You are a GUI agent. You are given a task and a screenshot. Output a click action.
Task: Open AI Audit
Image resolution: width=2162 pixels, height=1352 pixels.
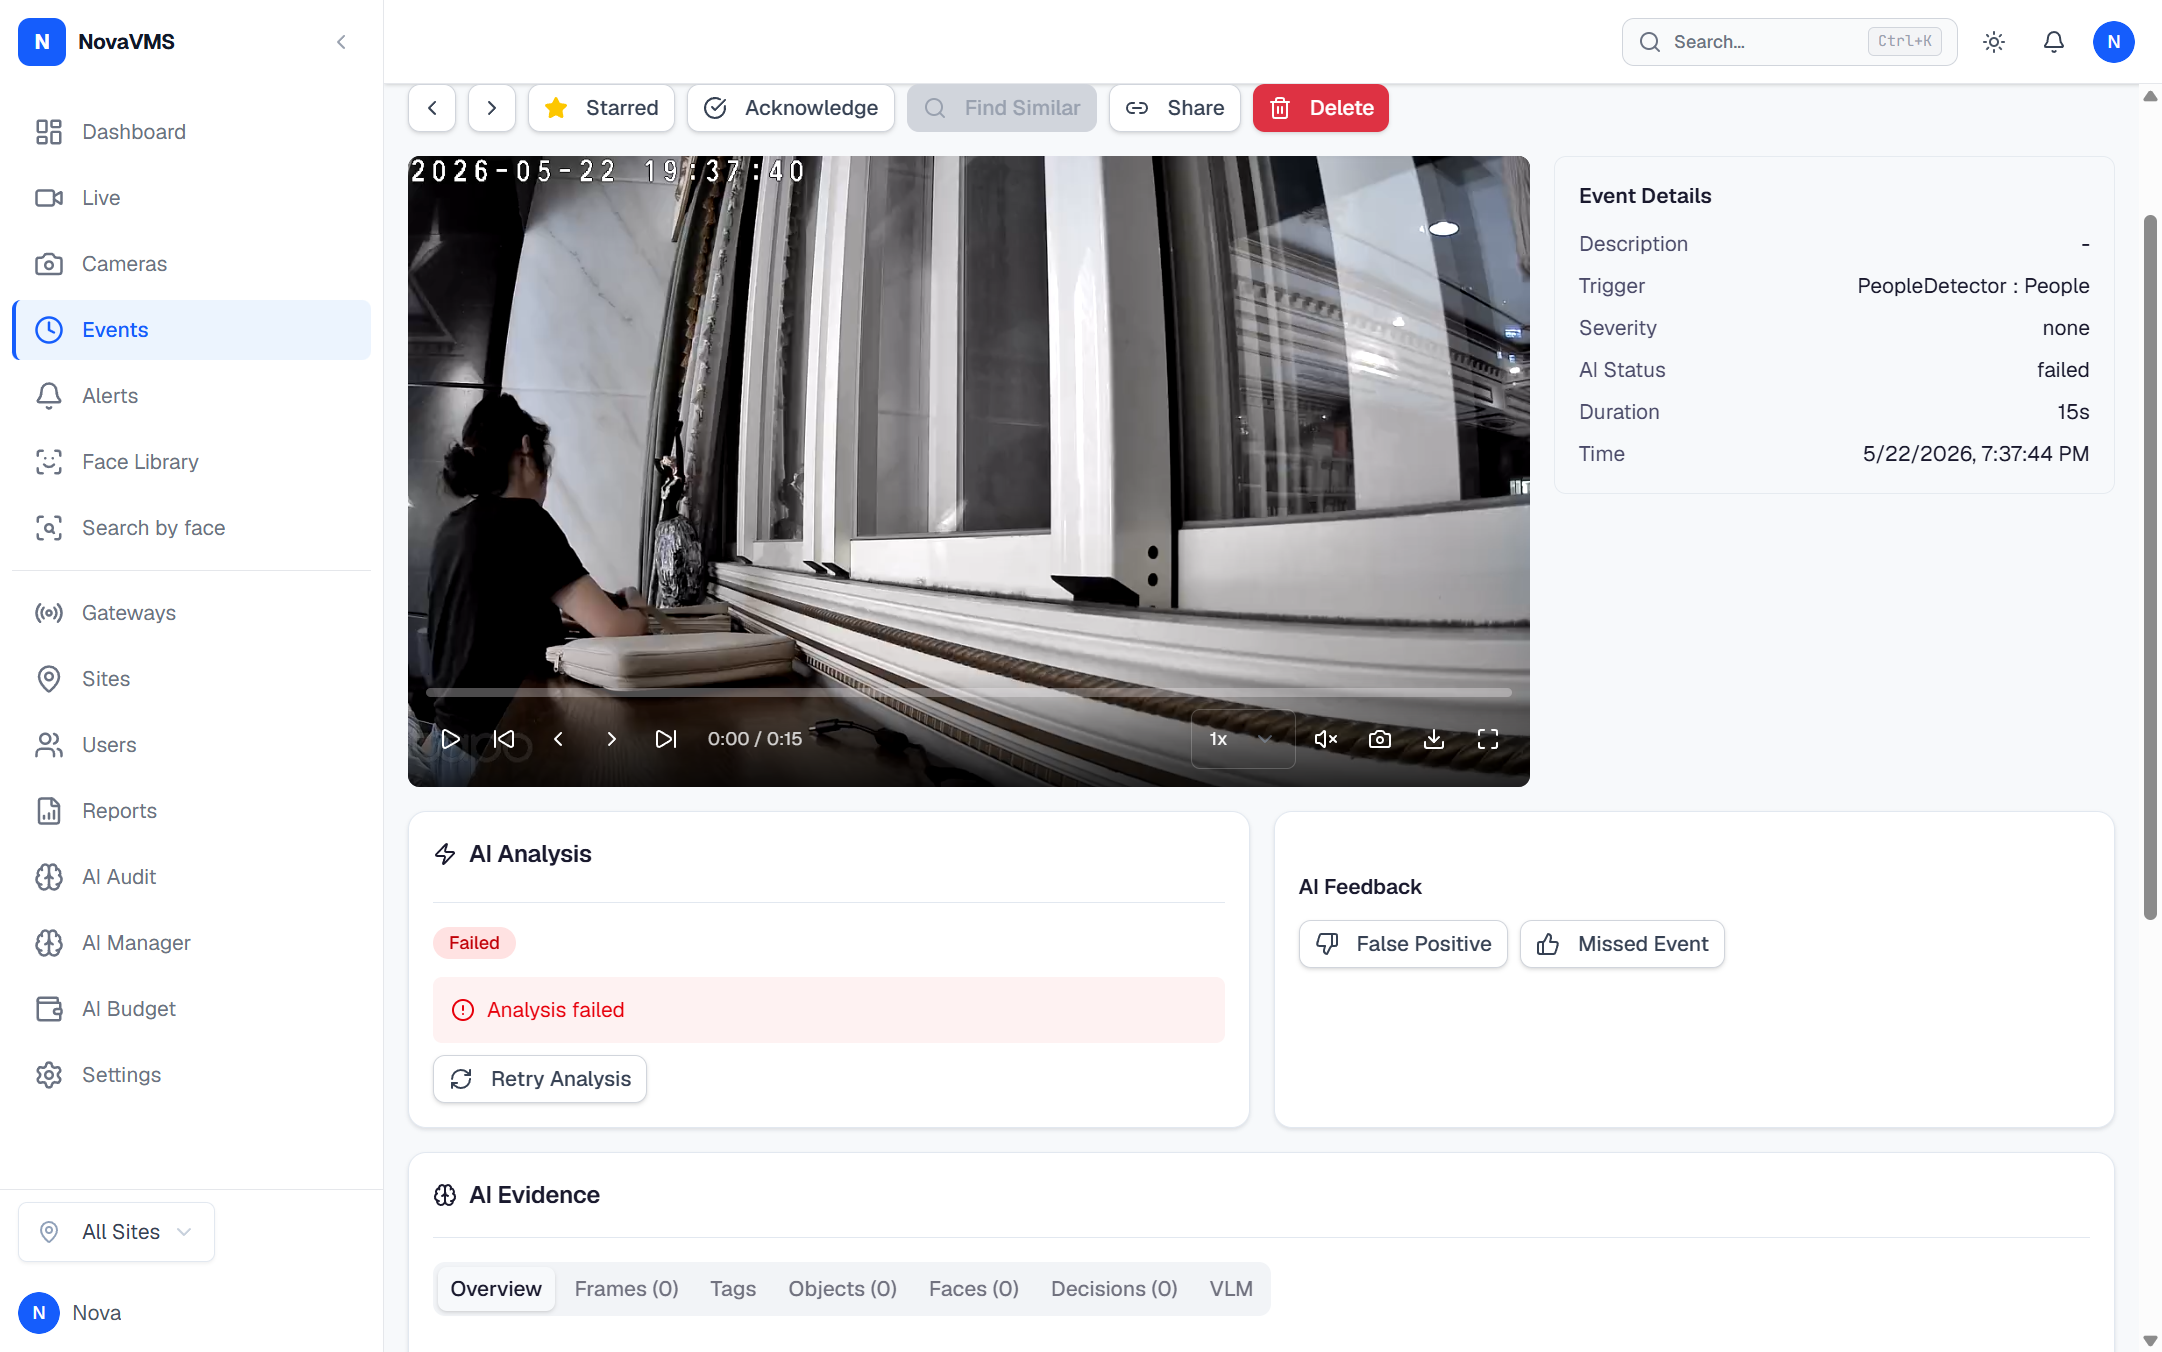[x=191, y=877]
